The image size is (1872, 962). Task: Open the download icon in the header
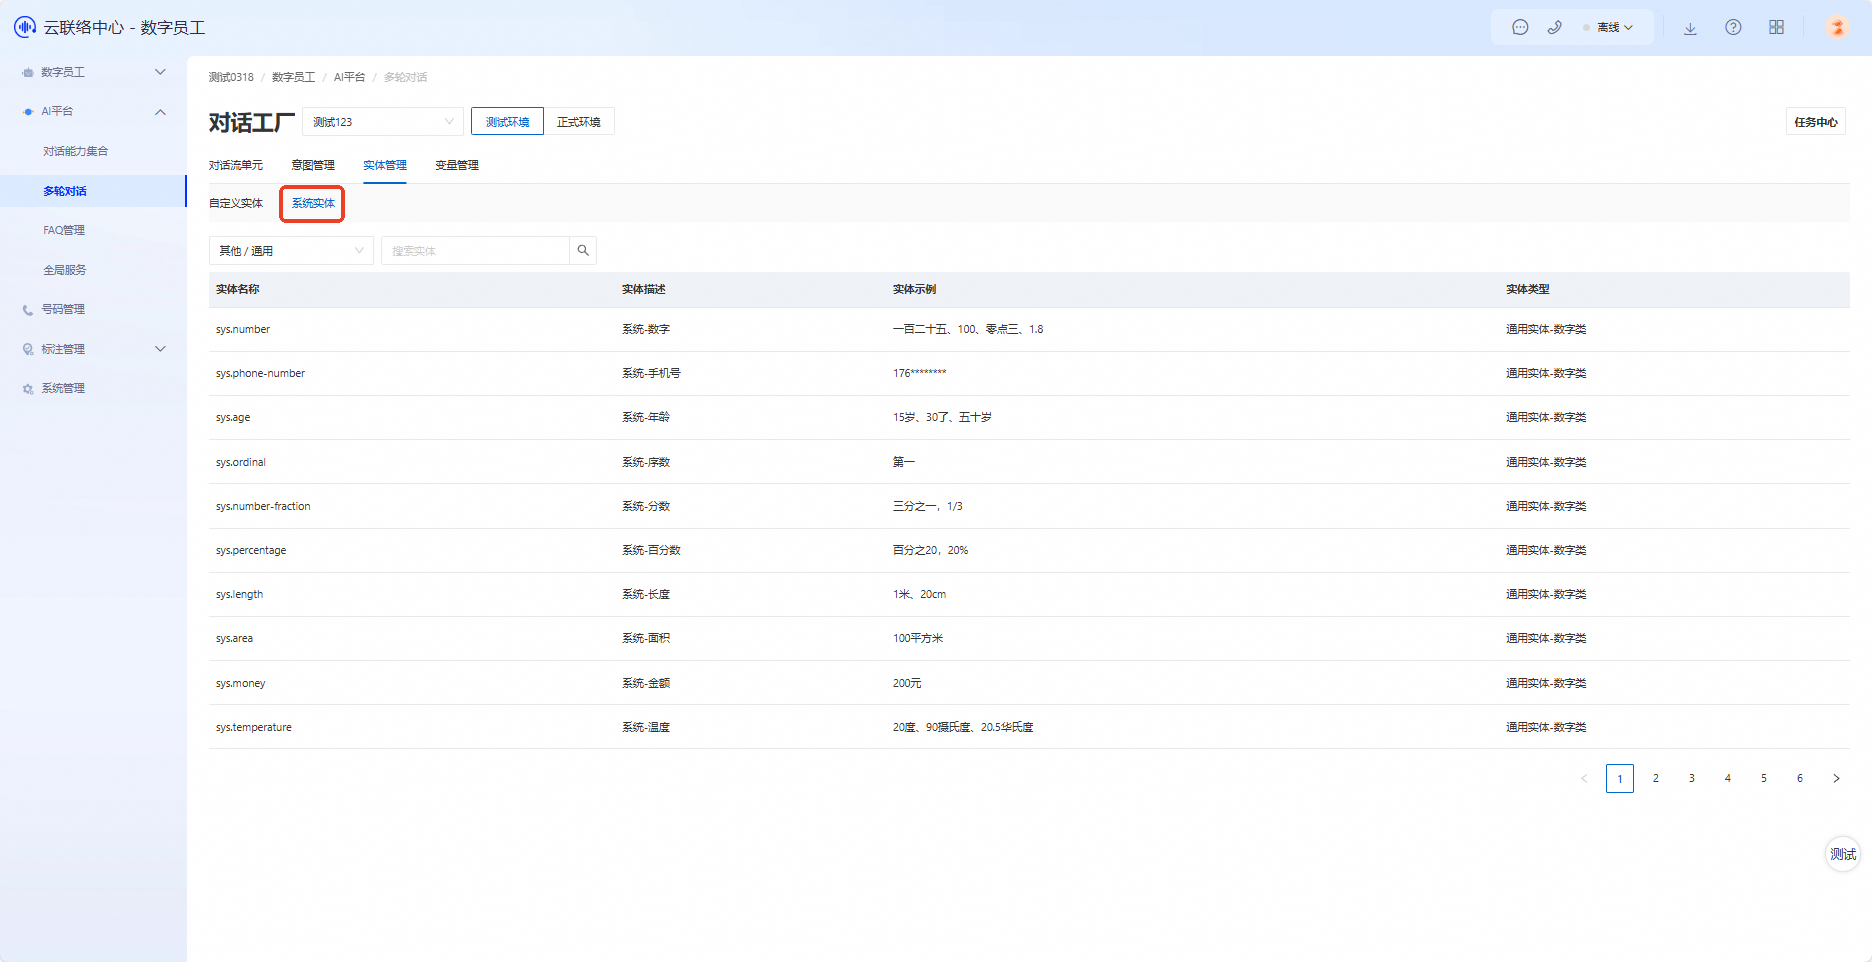tap(1690, 28)
